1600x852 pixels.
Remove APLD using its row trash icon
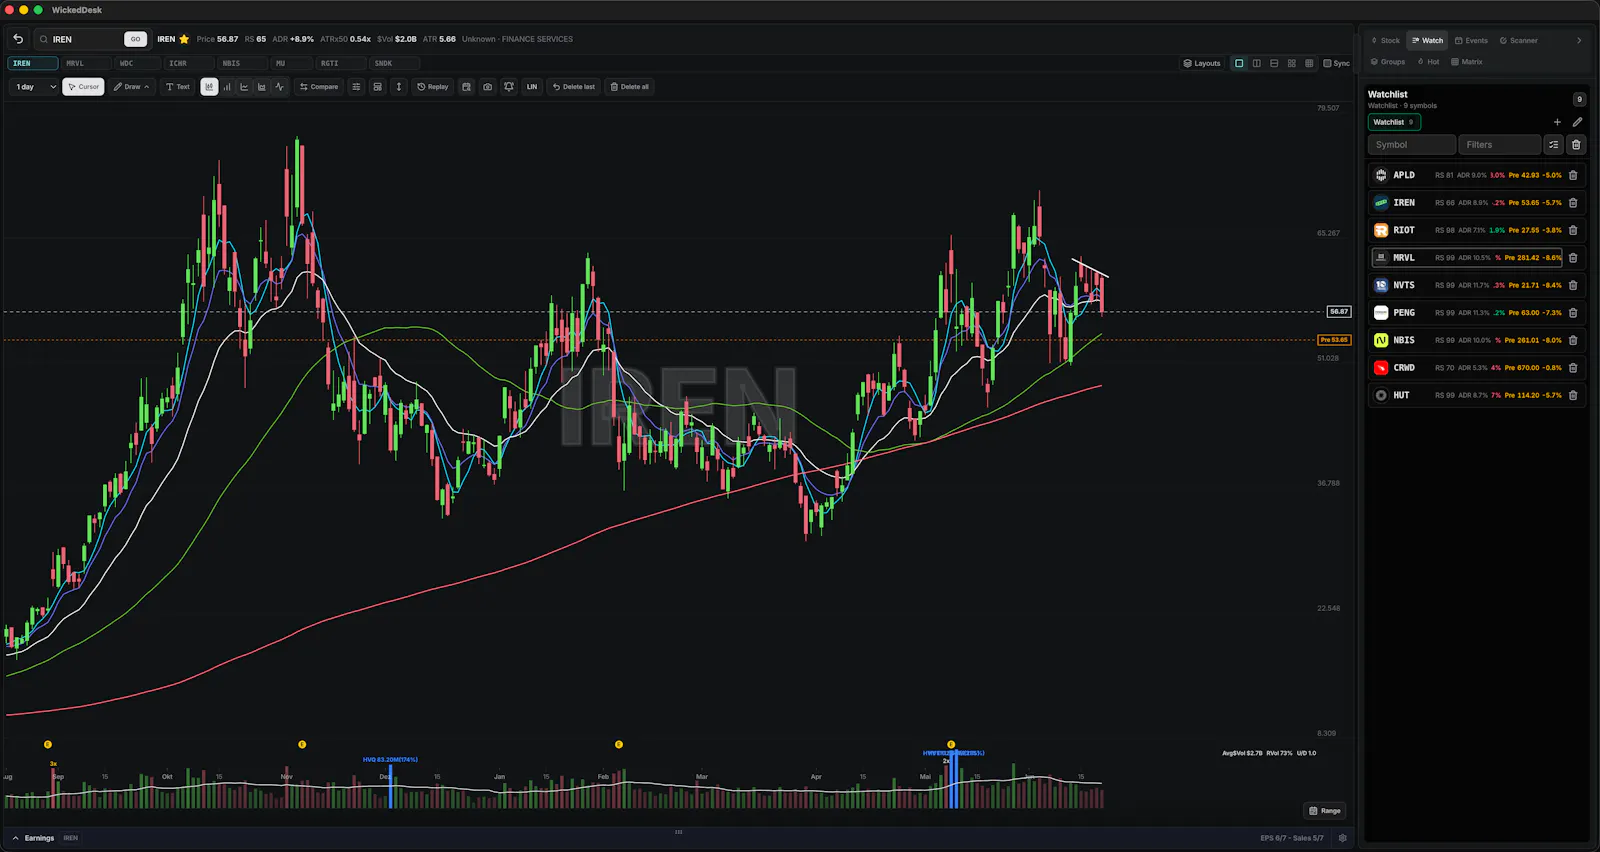(1573, 175)
